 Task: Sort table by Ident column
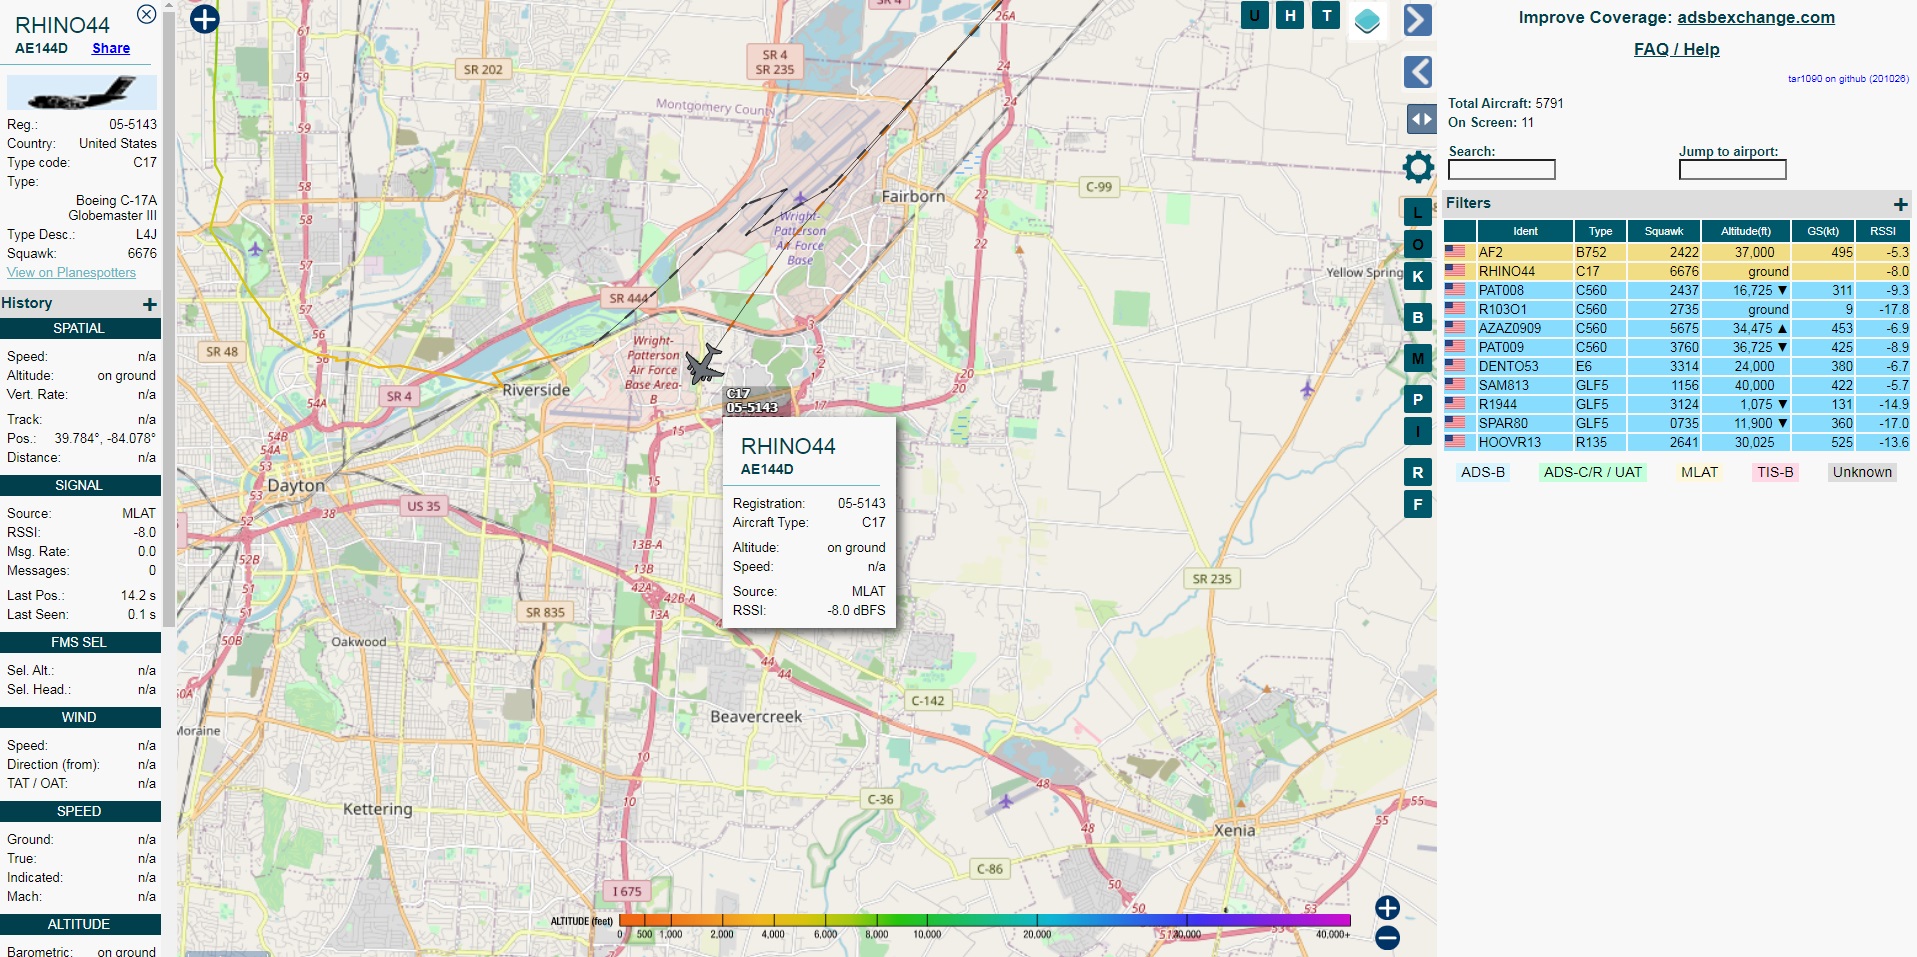(1525, 231)
